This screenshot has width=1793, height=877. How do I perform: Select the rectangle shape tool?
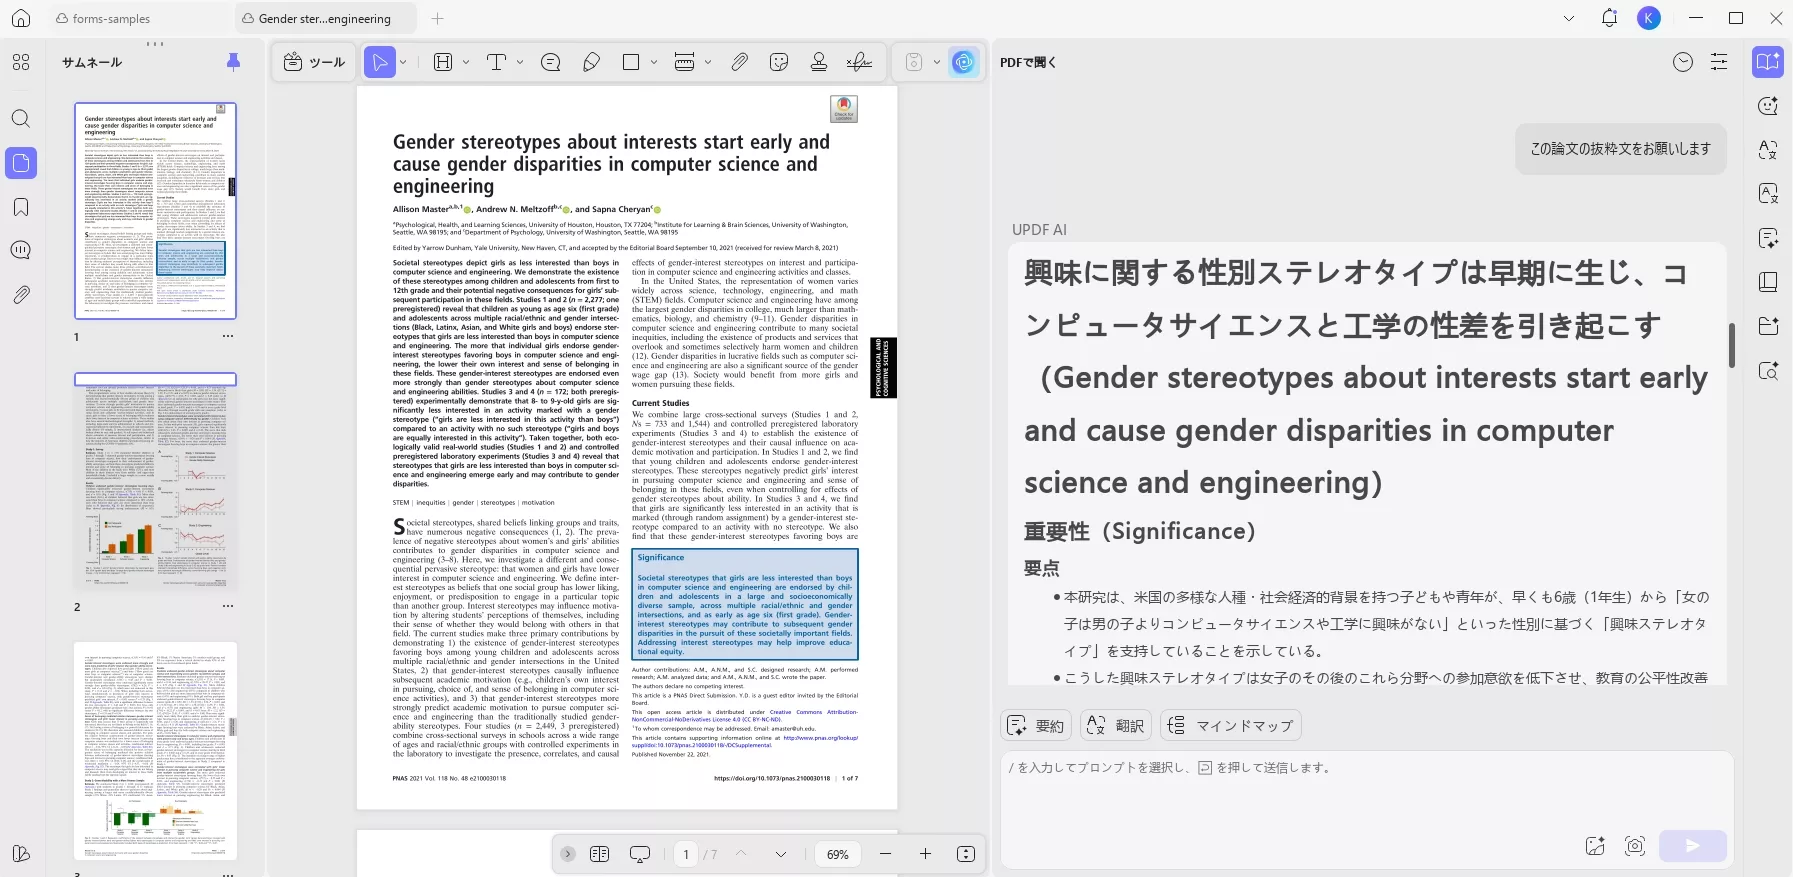coord(631,62)
